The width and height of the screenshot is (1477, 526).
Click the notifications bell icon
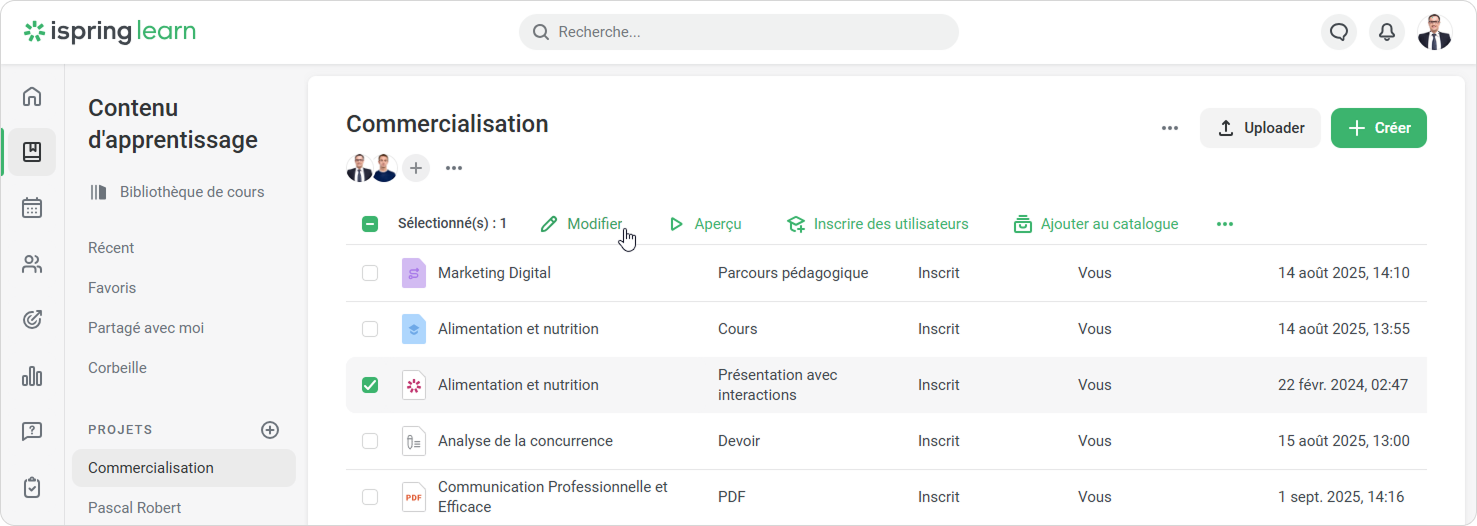pos(1387,32)
